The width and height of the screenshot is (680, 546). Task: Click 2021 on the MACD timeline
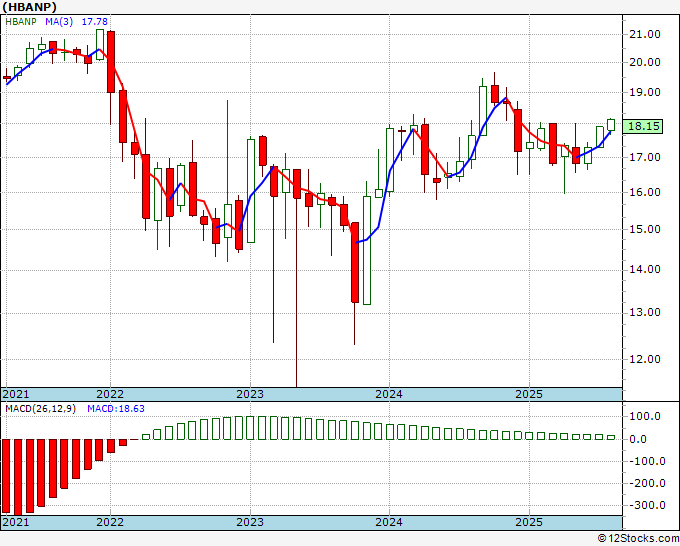pyautogui.click(x=16, y=522)
